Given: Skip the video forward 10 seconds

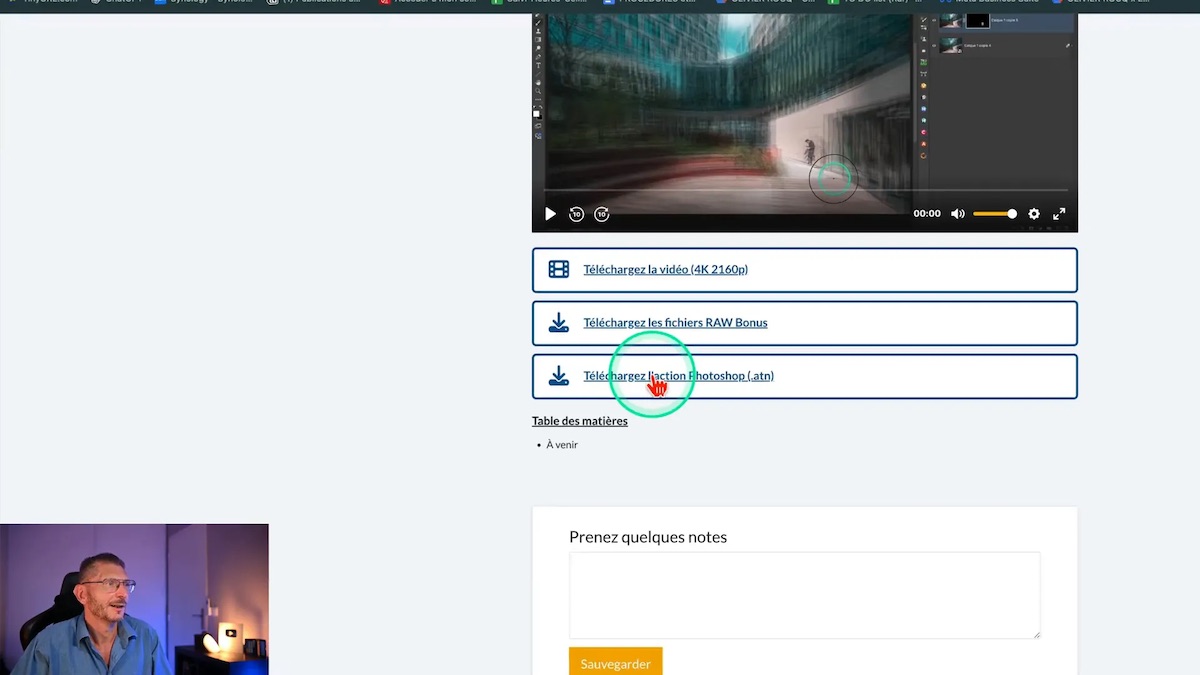Looking at the screenshot, I should 601,214.
